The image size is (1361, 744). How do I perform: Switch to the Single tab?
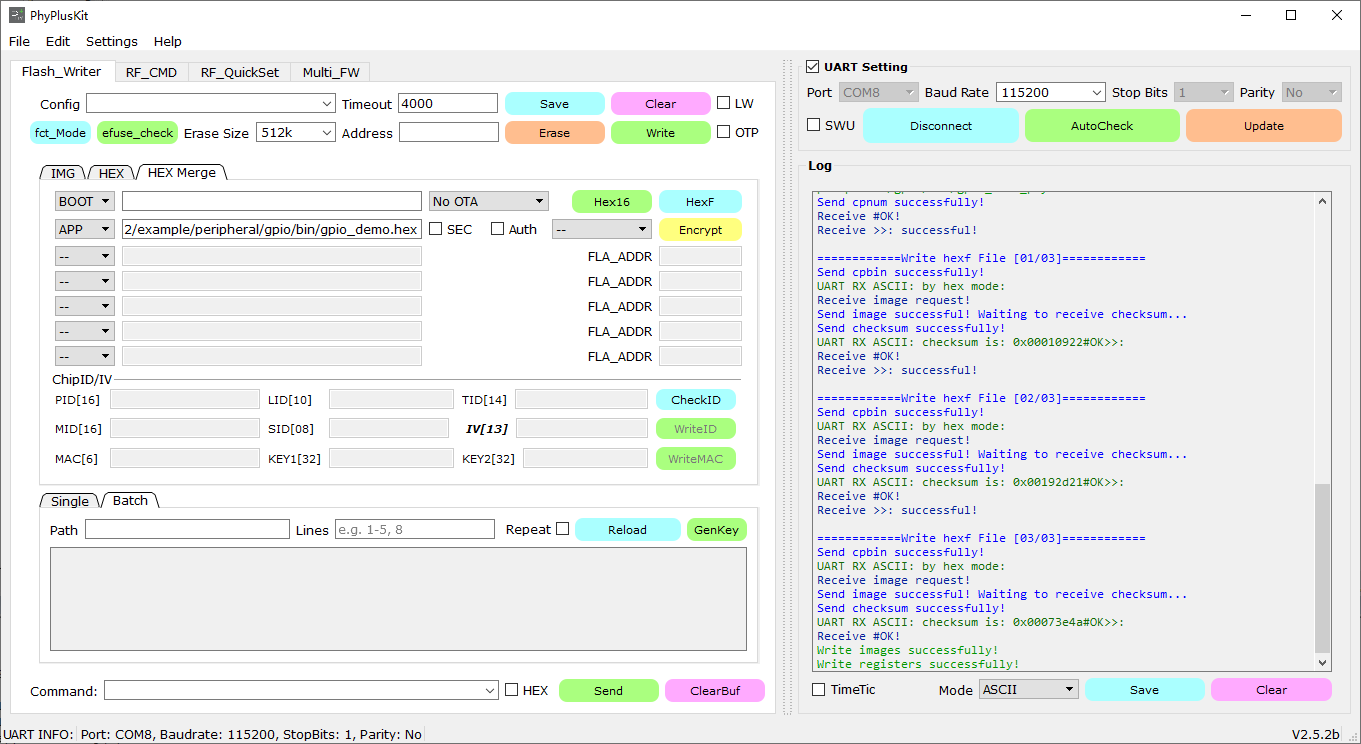70,501
